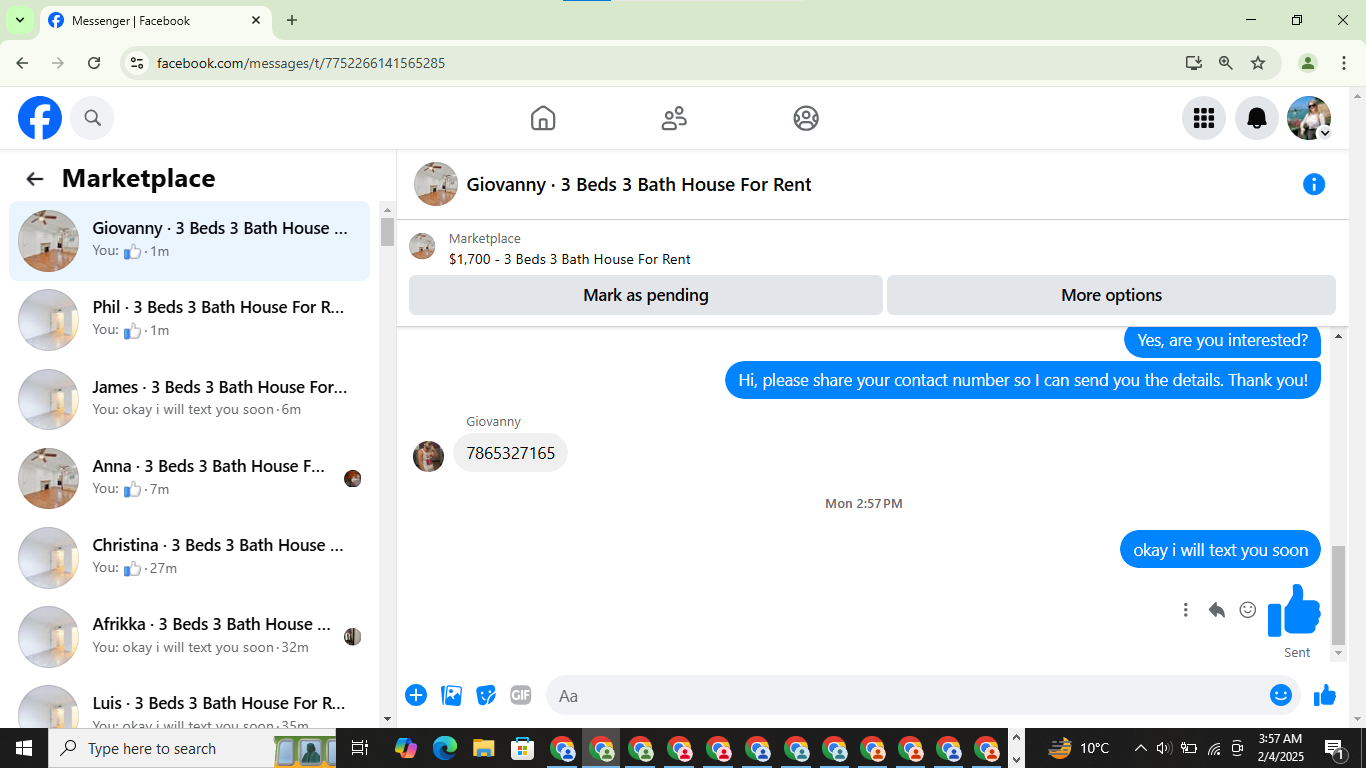Open the Windows Start menu
1366x768 pixels.
[24, 748]
